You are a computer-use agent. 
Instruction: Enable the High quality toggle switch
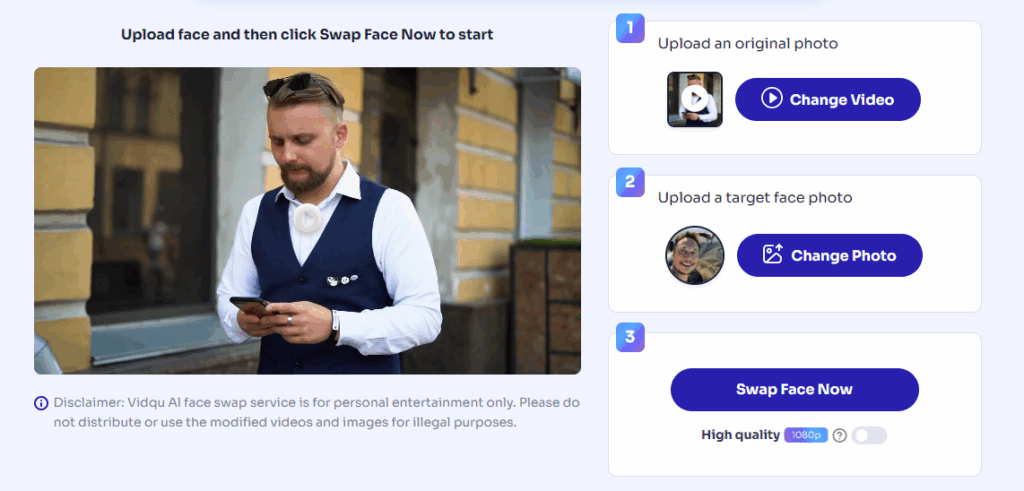869,435
